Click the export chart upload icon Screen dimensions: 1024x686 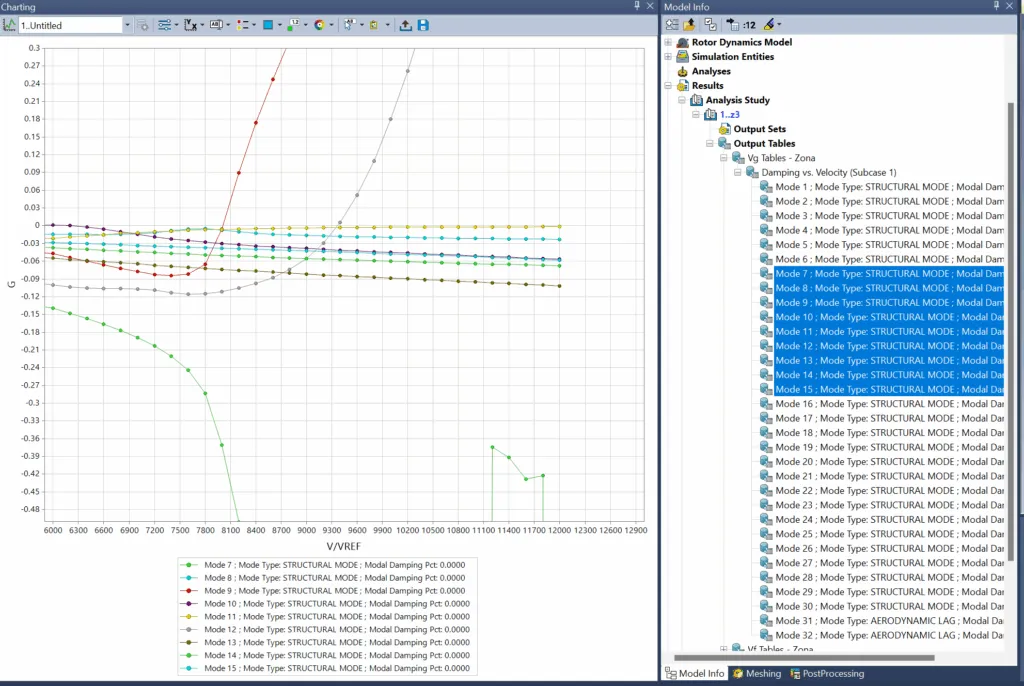point(405,25)
